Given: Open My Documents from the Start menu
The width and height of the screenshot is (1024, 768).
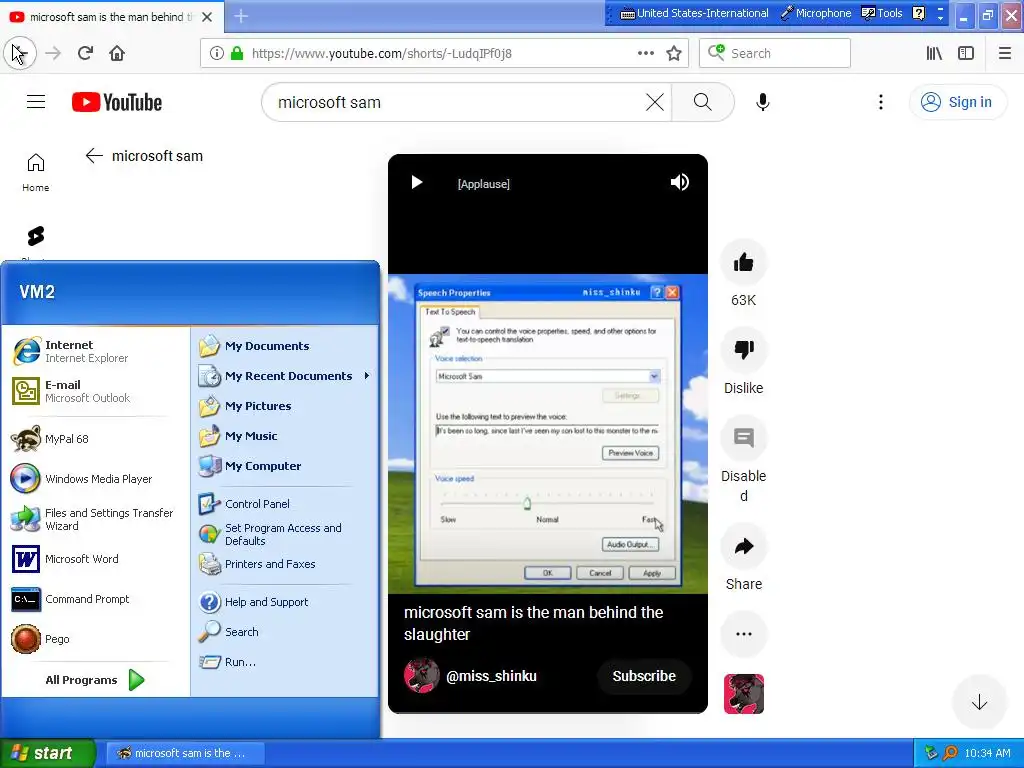Looking at the screenshot, I should click(x=285, y=346).
